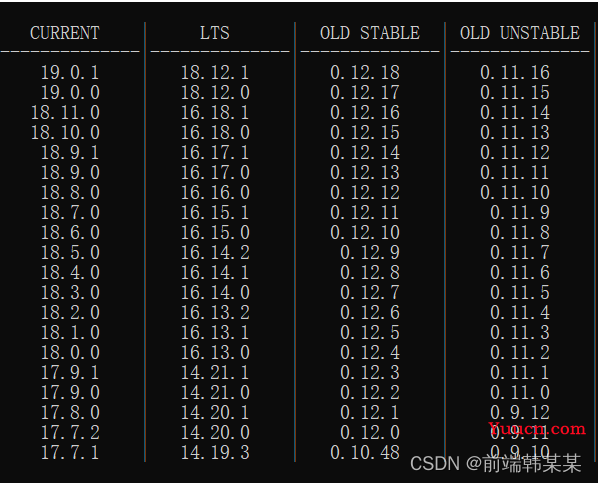The width and height of the screenshot is (598, 483).
Task: Select old unstable version 0.11.1
Action: 520,372
